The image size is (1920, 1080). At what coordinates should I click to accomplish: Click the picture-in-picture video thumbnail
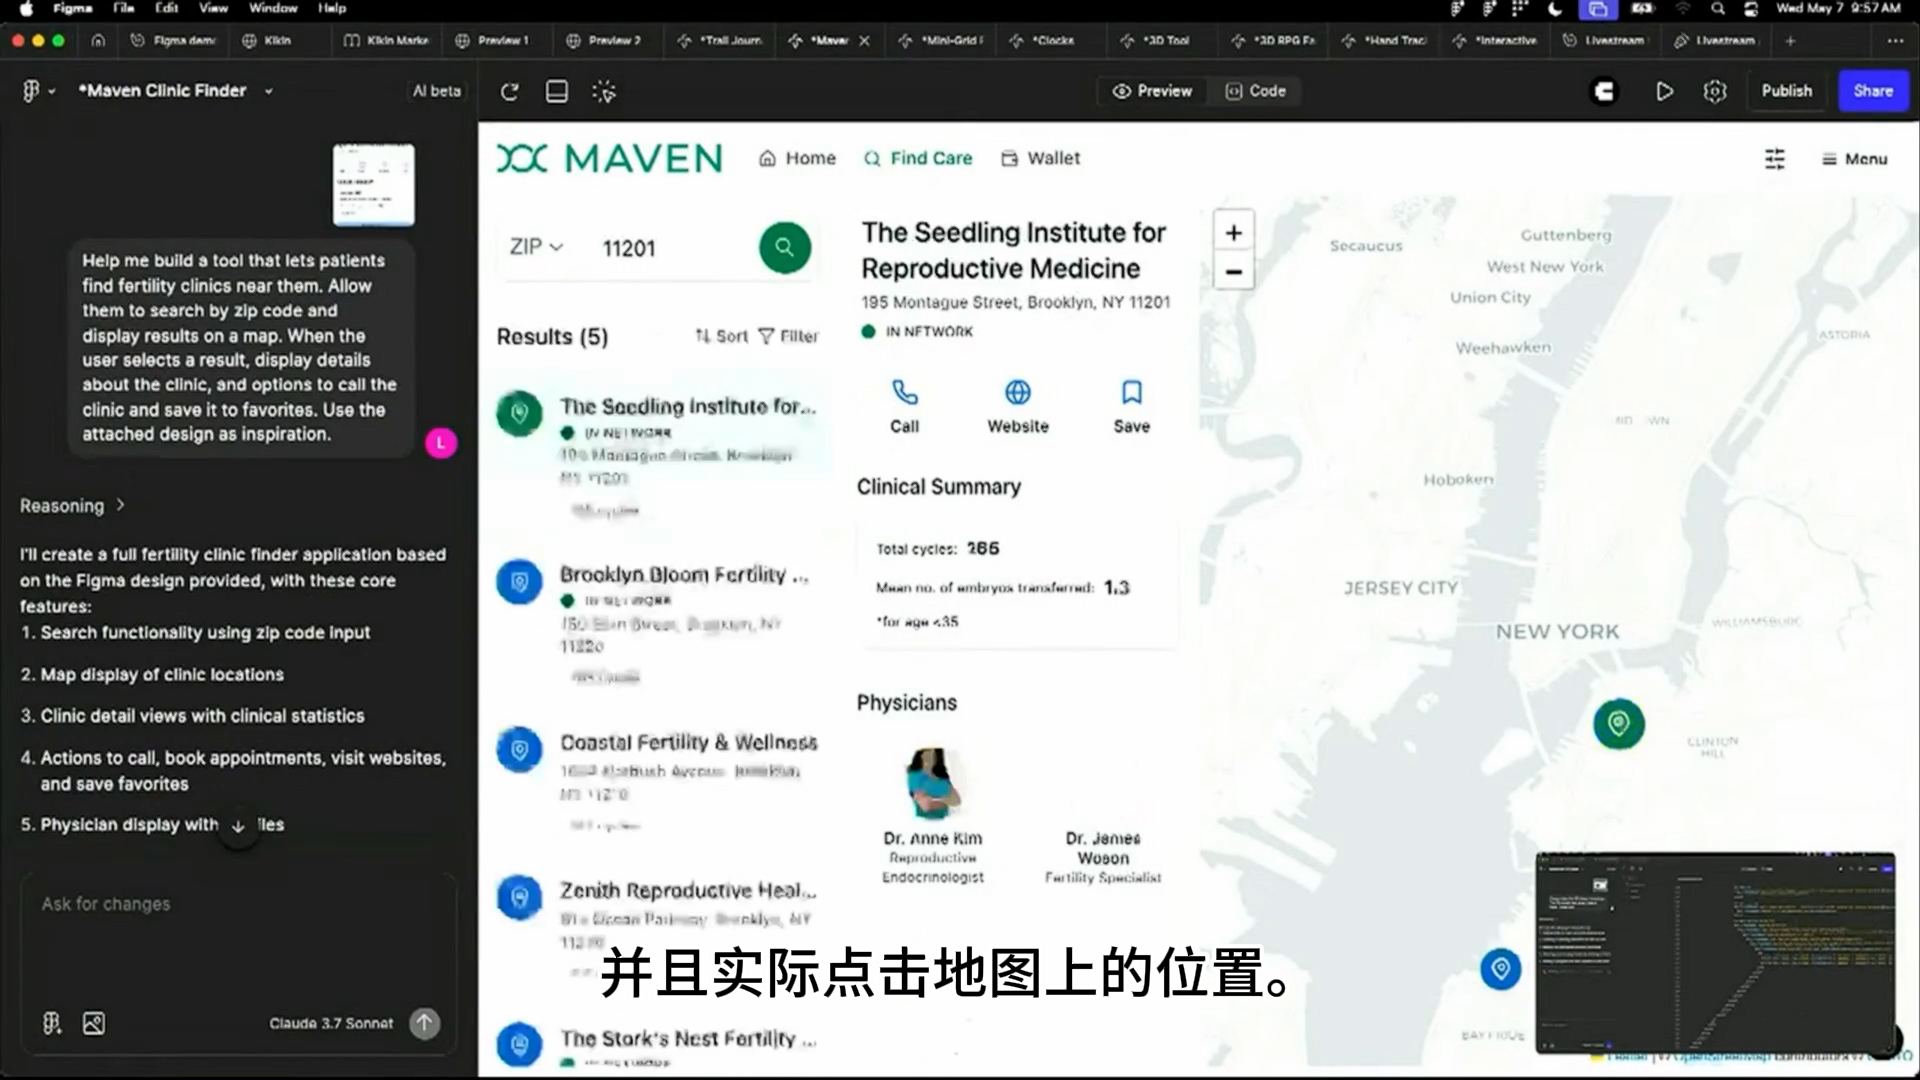point(1716,953)
